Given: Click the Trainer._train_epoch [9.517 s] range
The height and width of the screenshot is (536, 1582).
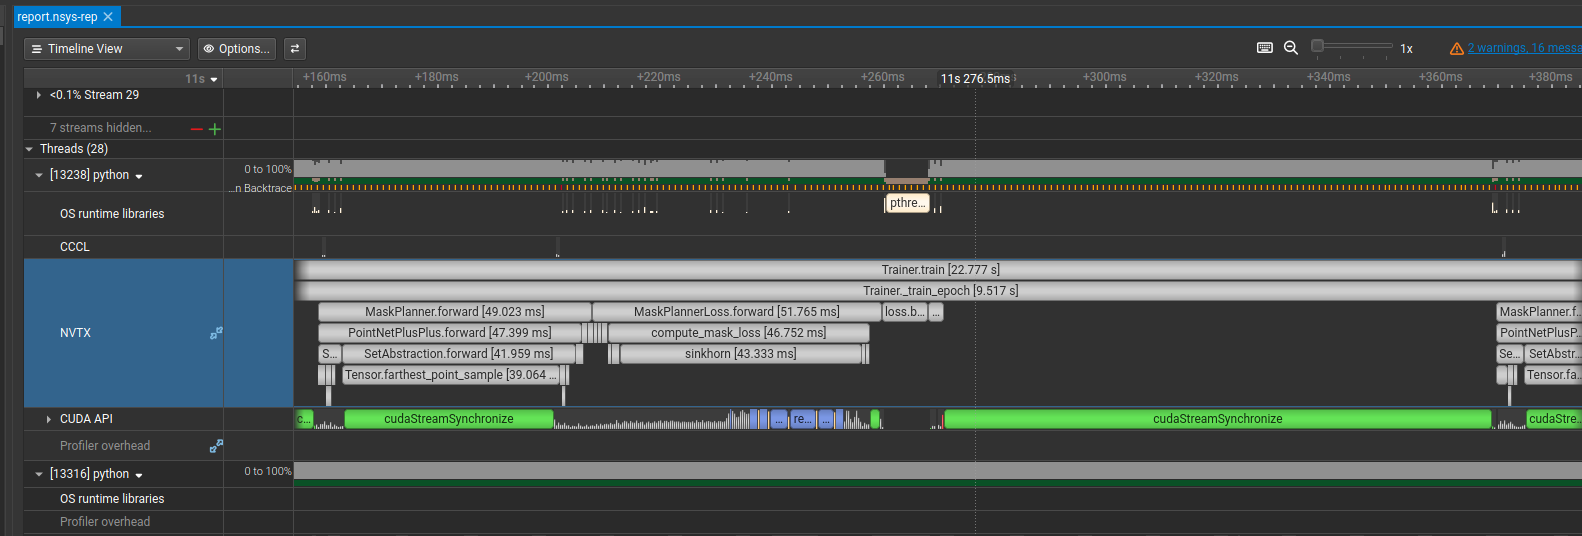Looking at the screenshot, I should click(x=938, y=291).
